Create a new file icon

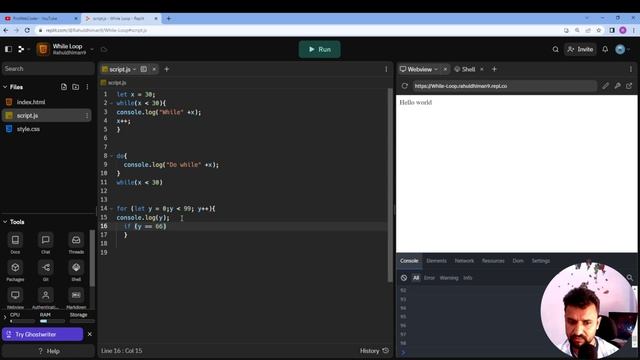[64, 87]
